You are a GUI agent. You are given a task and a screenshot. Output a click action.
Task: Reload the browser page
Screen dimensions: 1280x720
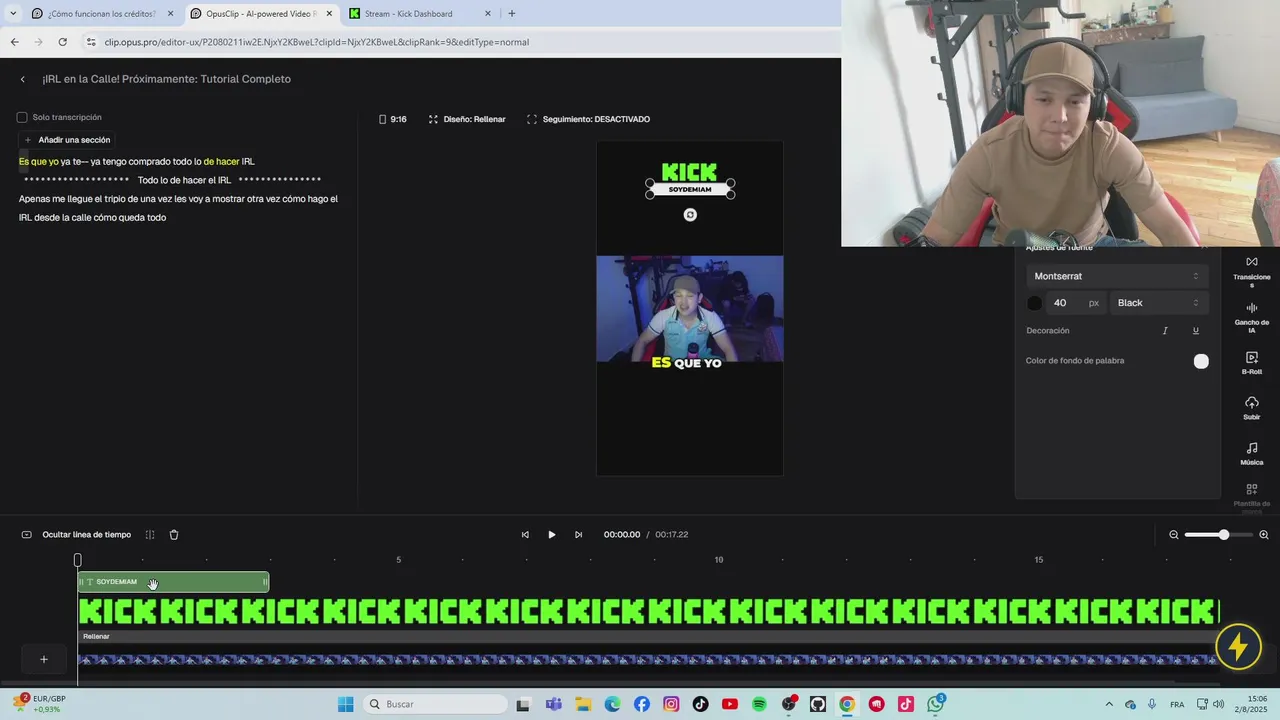(x=62, y=42)
